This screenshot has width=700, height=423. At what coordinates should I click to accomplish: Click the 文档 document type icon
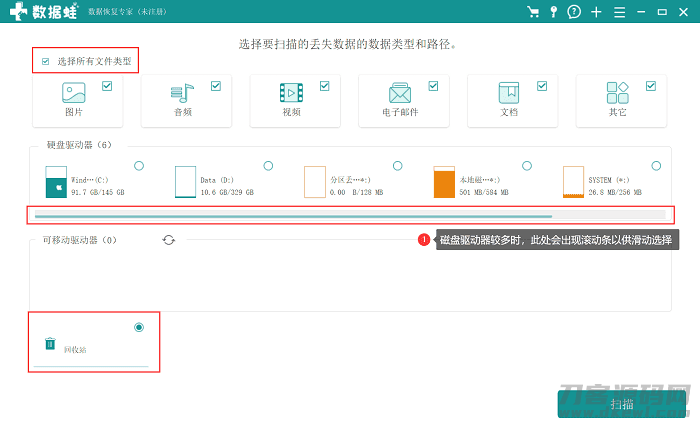tap(509, 93)
